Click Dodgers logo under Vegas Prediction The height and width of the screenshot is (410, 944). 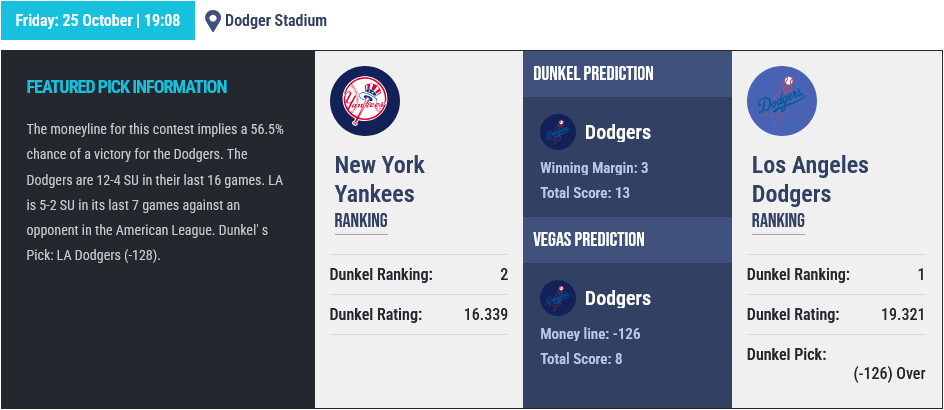coord(558,298)
